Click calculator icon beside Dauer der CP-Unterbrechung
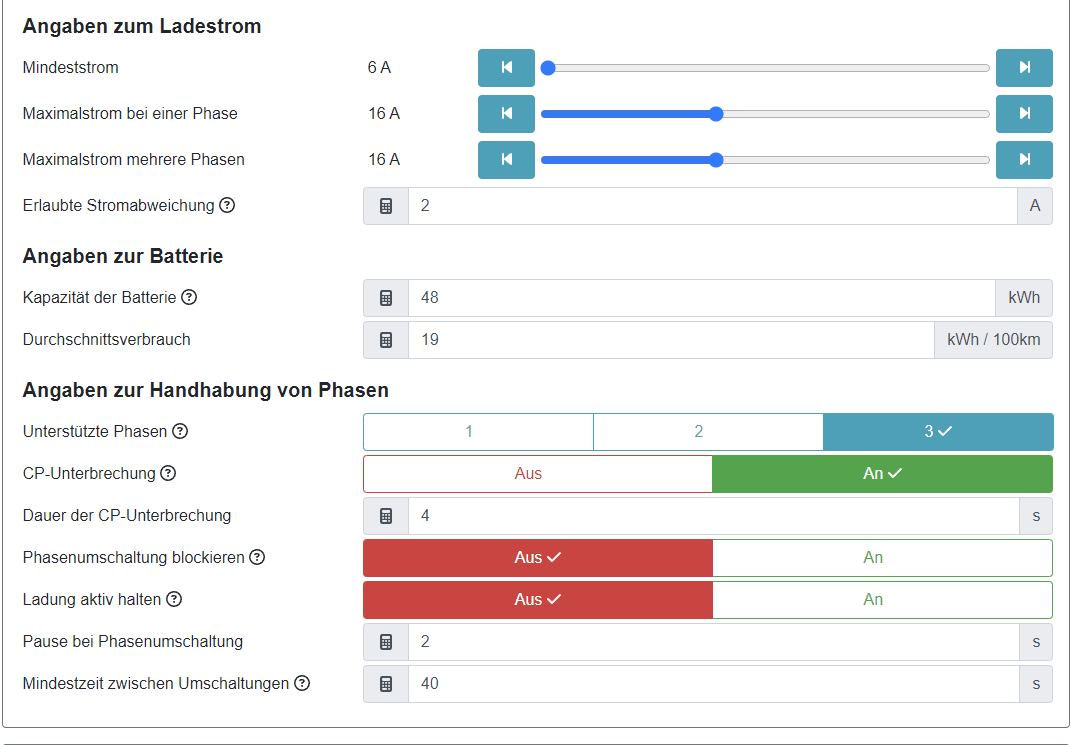The height and width of the screenshot is (745, 1084). [x=386, y=516]
